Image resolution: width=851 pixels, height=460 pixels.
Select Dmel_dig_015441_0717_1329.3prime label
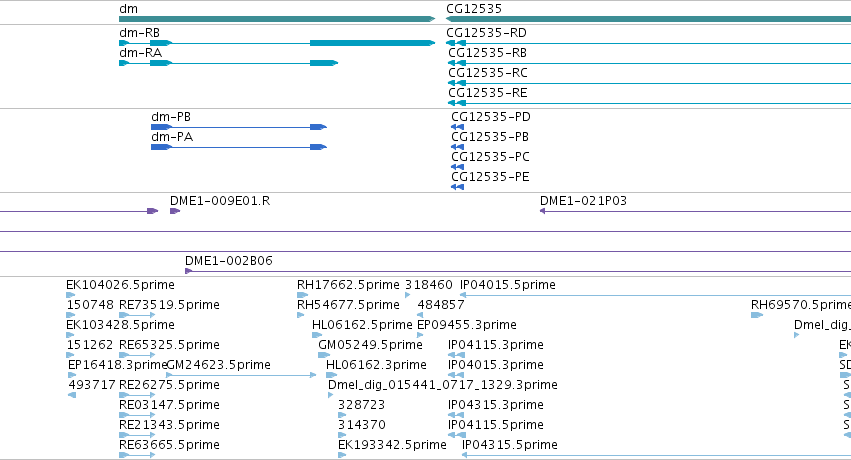coord(443,386)
